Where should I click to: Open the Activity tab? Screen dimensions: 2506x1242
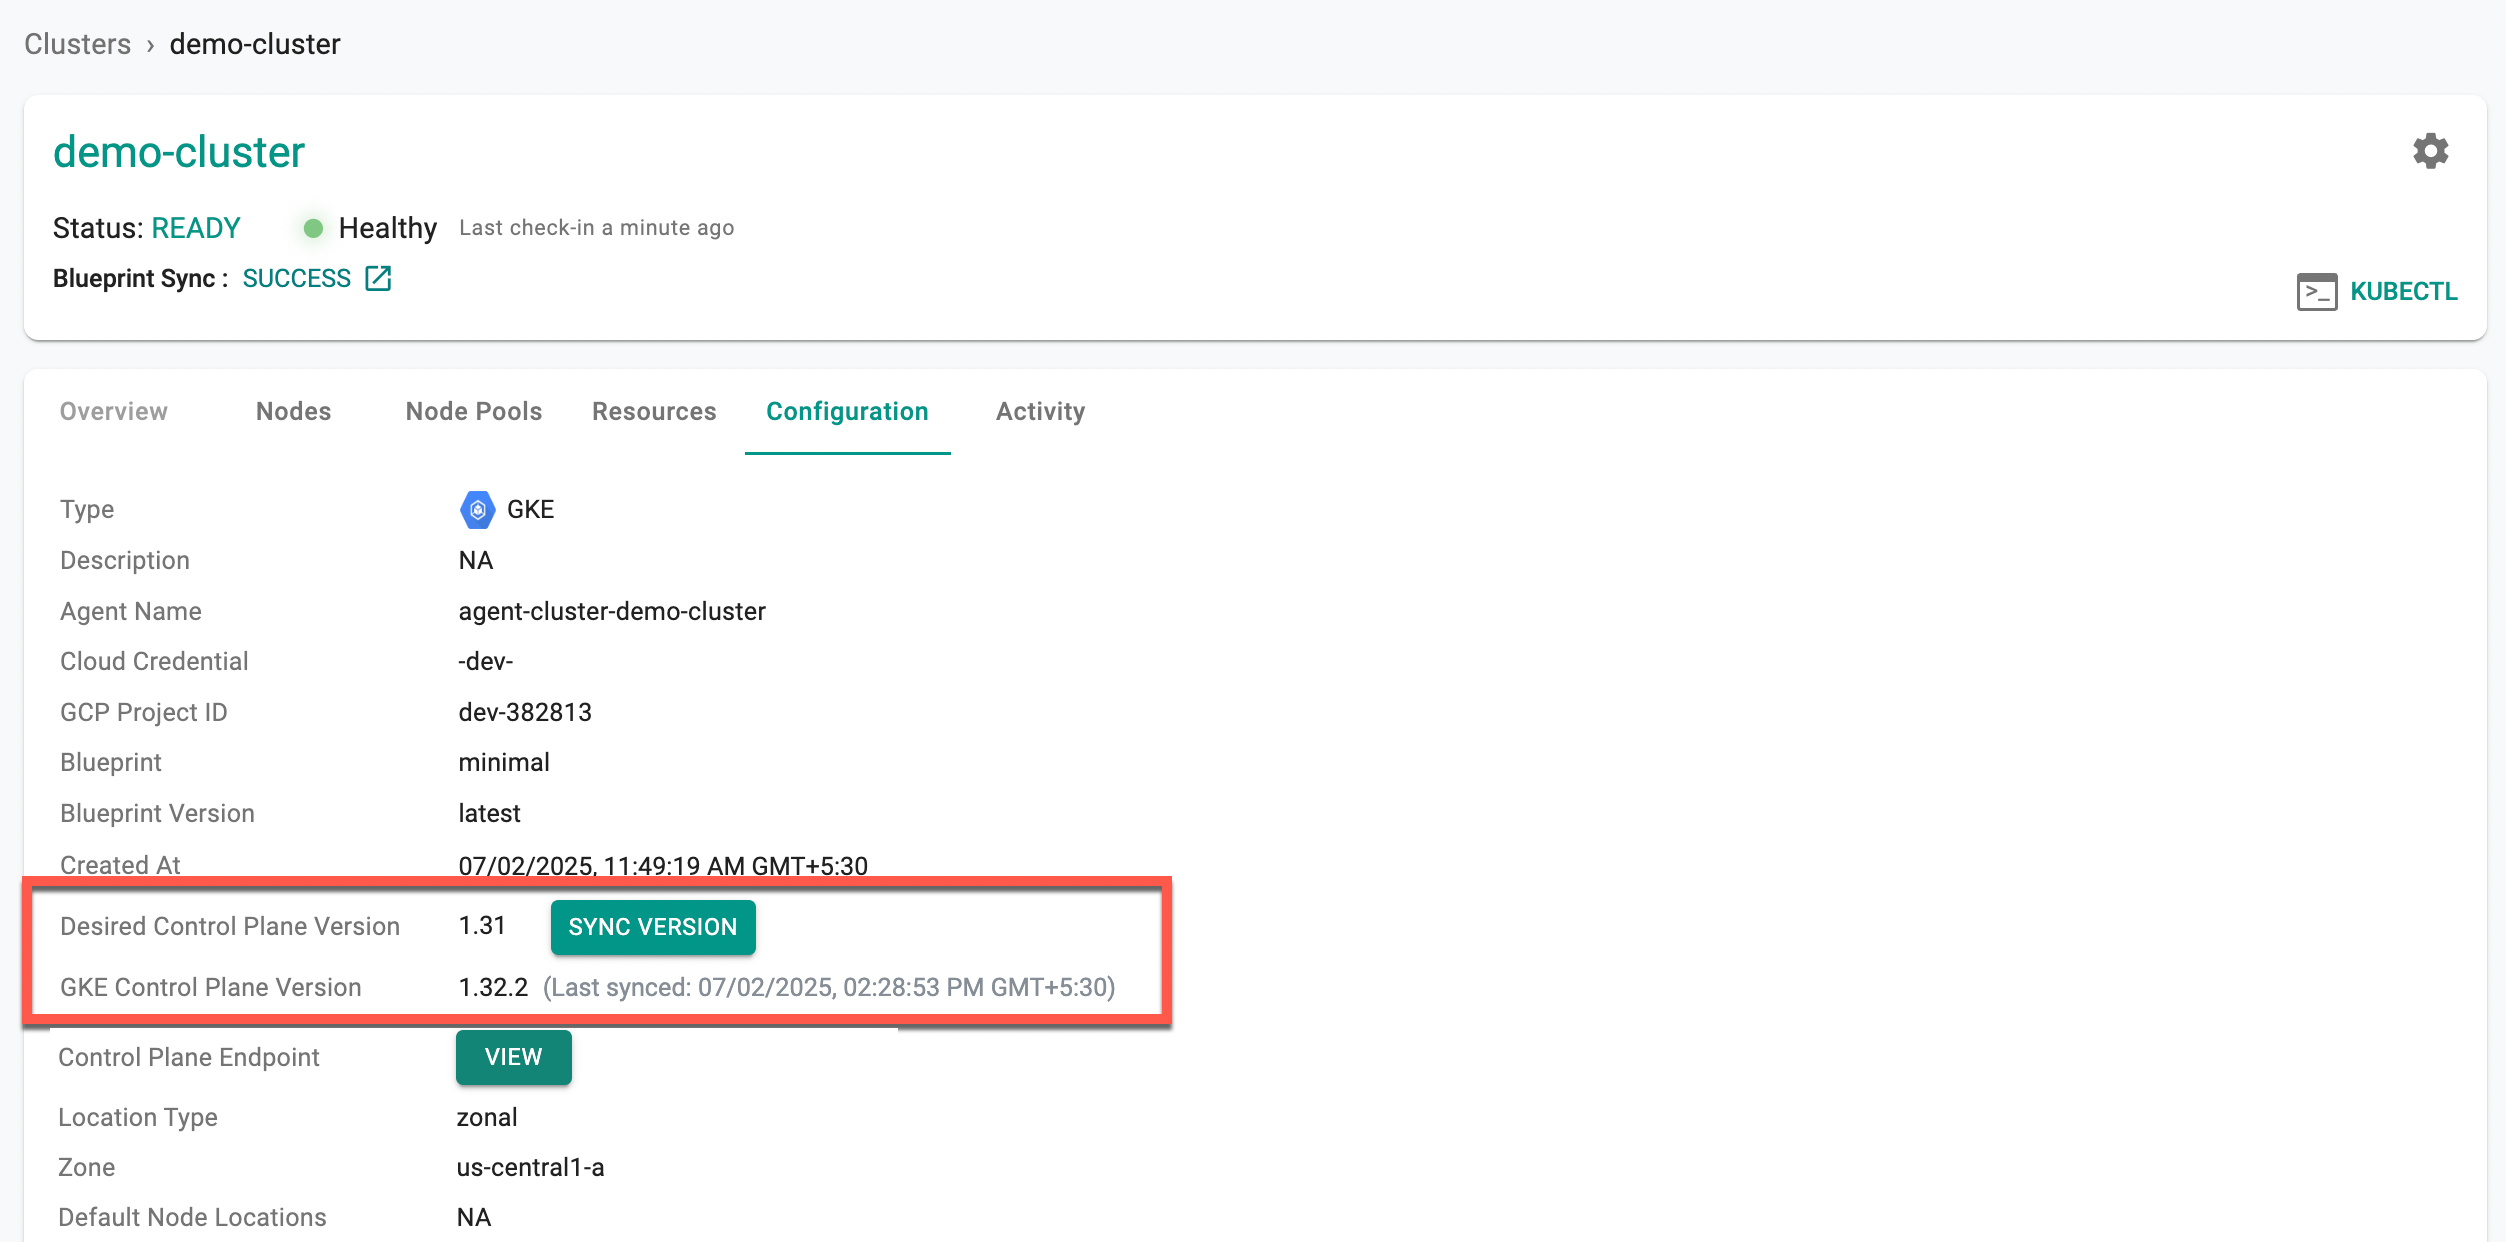pyautogui.click(x=1040, y=411)
